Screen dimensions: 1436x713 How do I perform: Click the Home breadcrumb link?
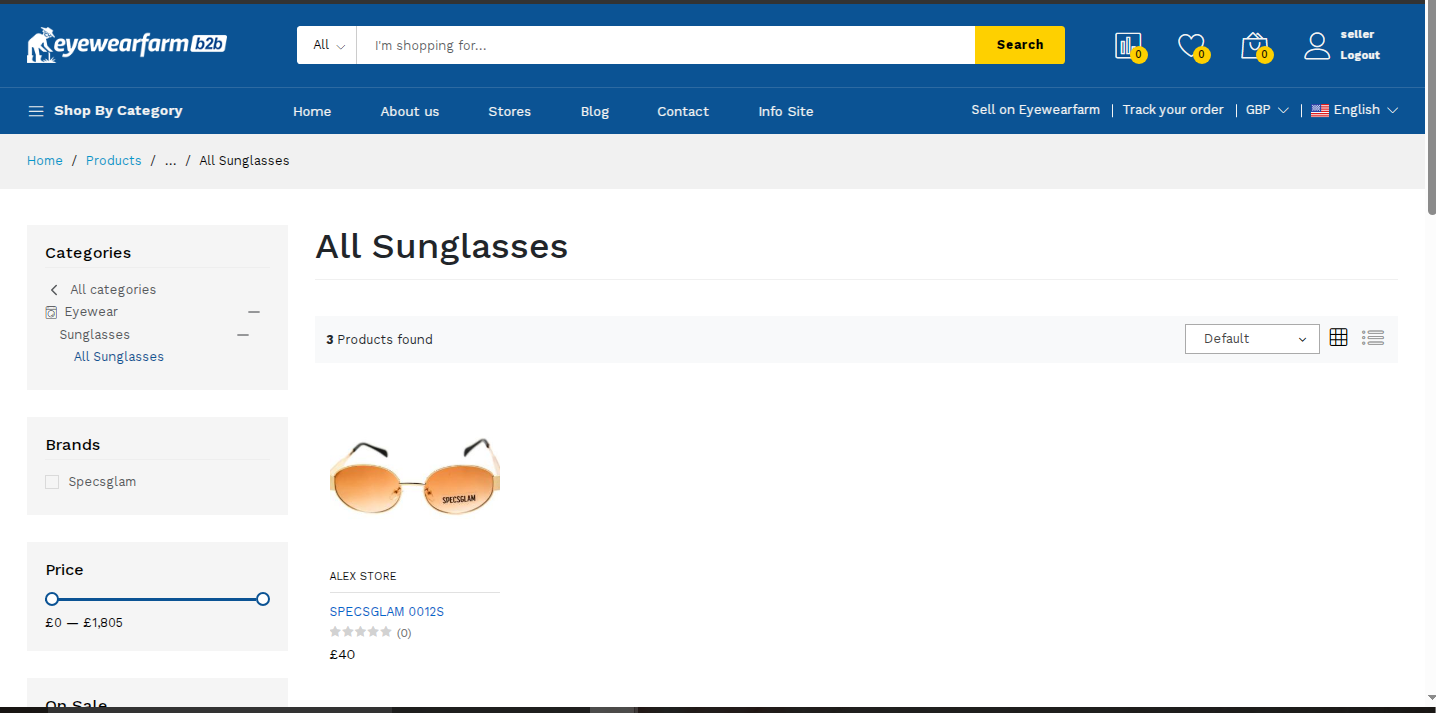[x=45, y=161]
